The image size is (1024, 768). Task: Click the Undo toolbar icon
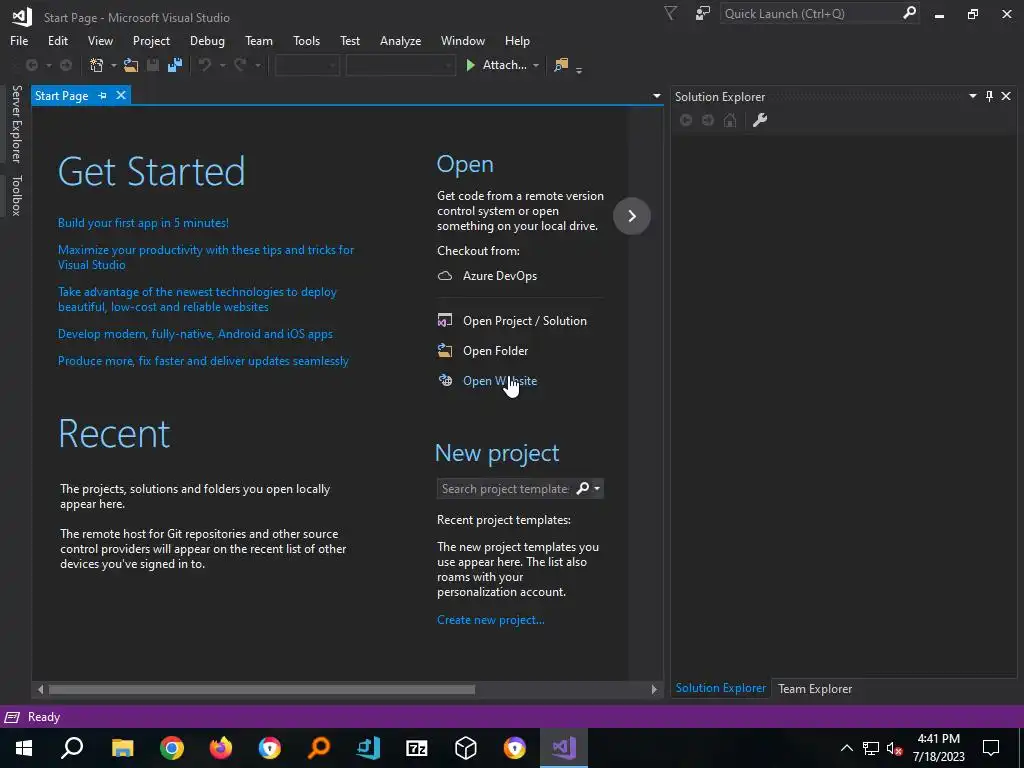[x=205, y=65]
